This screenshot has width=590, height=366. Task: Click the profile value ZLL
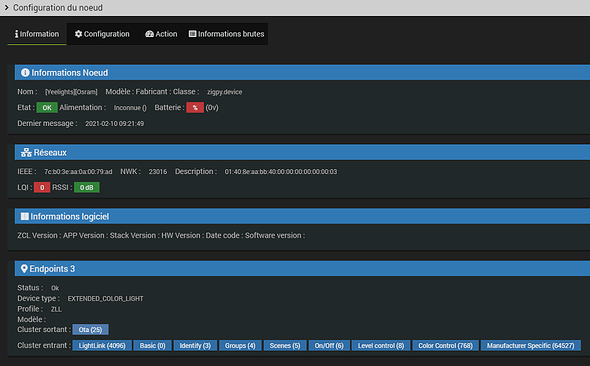pyautogui.click(x=56, y=309)
